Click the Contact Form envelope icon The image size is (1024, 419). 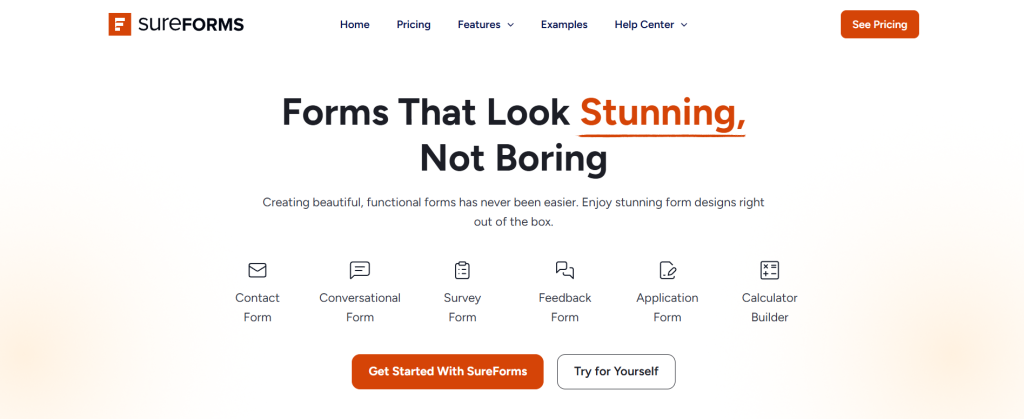(x=257, y=270)
